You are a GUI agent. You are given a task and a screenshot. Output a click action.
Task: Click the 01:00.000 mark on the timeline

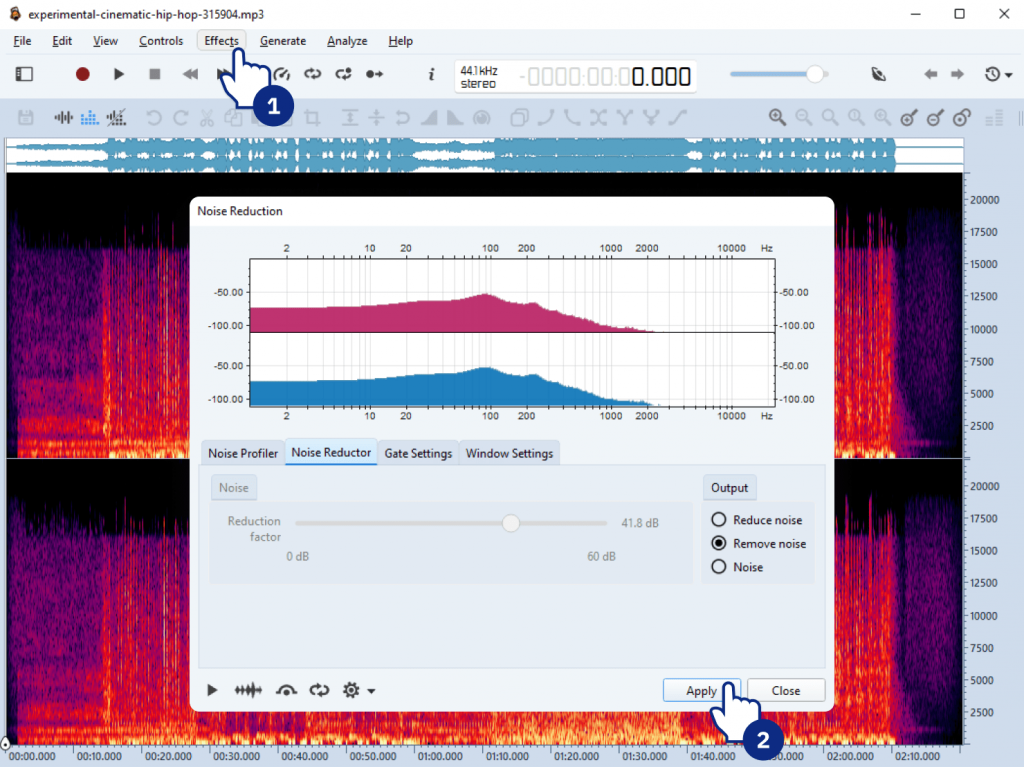click(x=440, y=756)
